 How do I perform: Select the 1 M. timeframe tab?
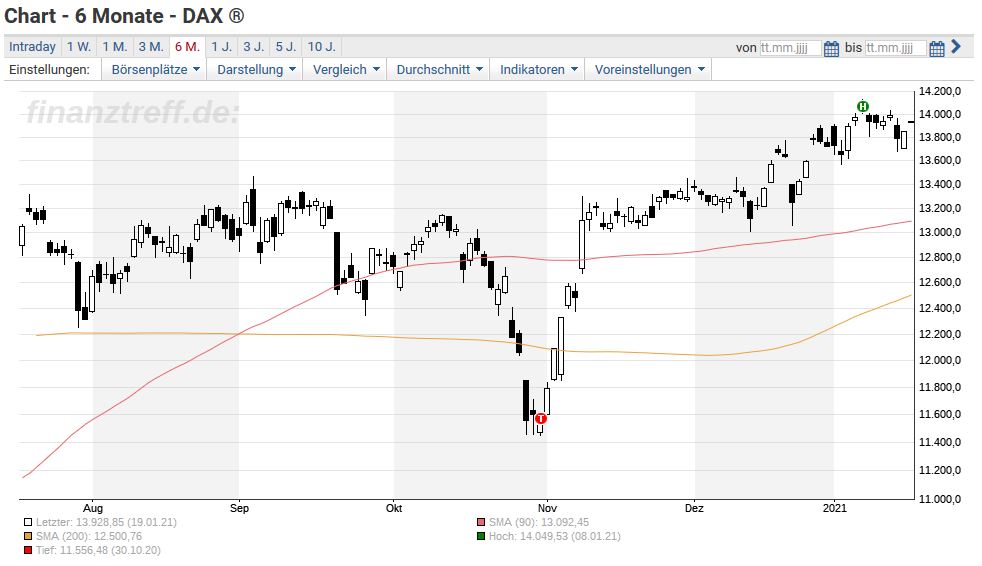(115, 47)
